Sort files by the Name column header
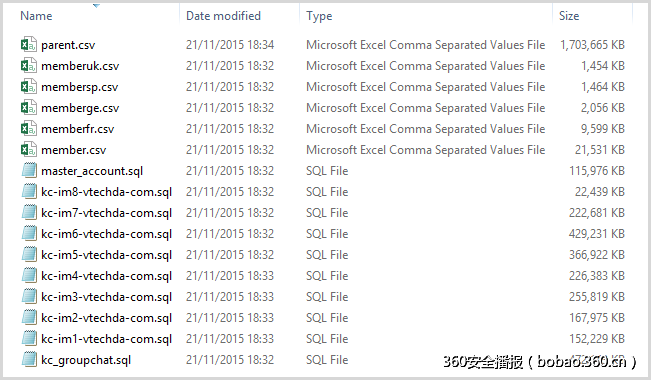651x380 pixels. pos(36,16)
